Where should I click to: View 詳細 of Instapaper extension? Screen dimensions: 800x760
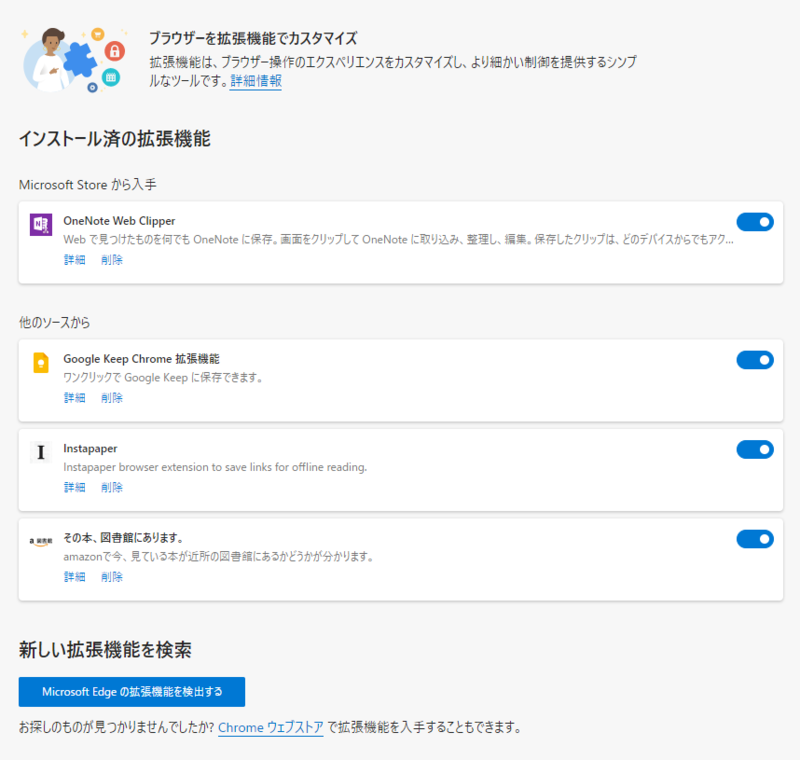(x=74, y=487)
